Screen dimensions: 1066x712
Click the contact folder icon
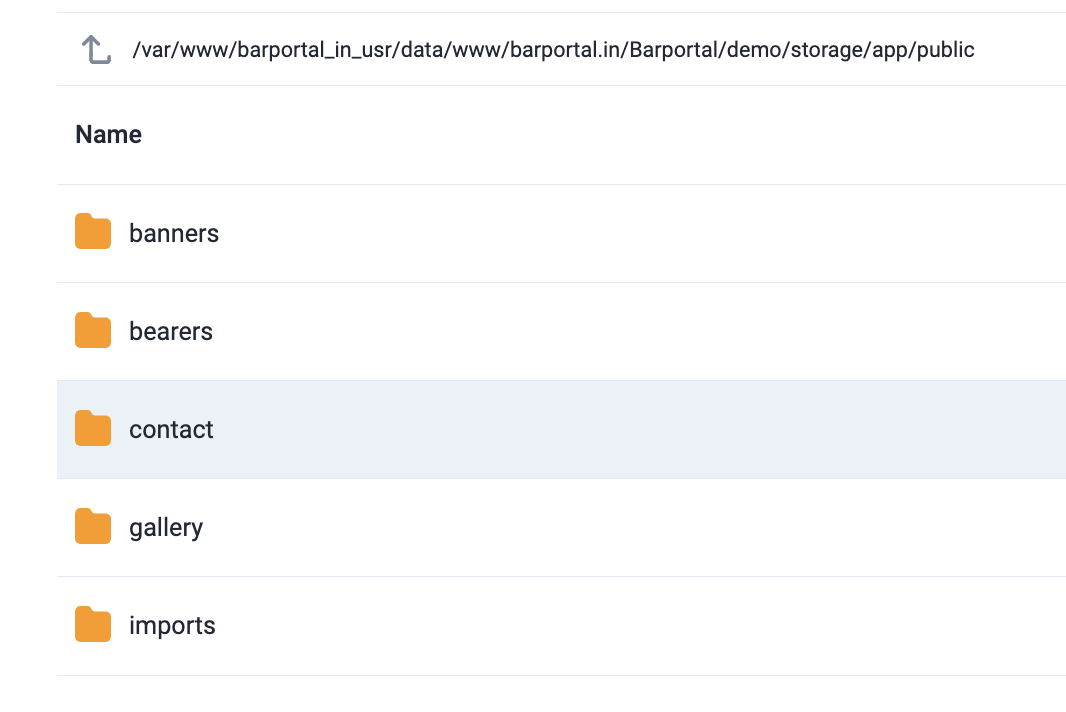(93, 428)
